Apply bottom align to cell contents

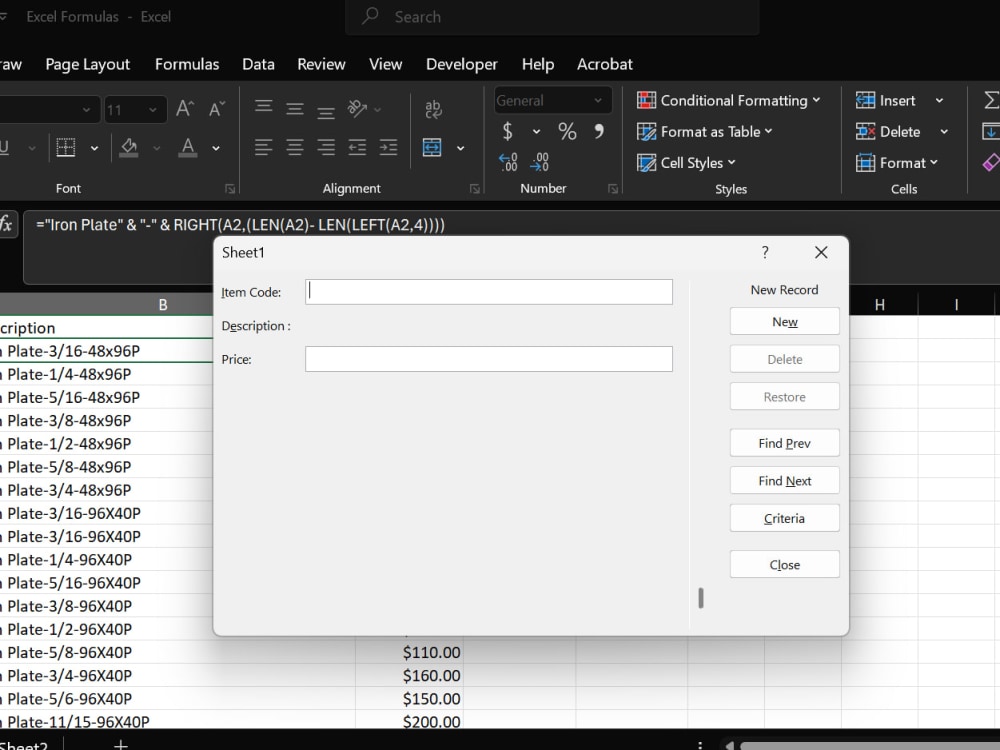tap(326, 112)
